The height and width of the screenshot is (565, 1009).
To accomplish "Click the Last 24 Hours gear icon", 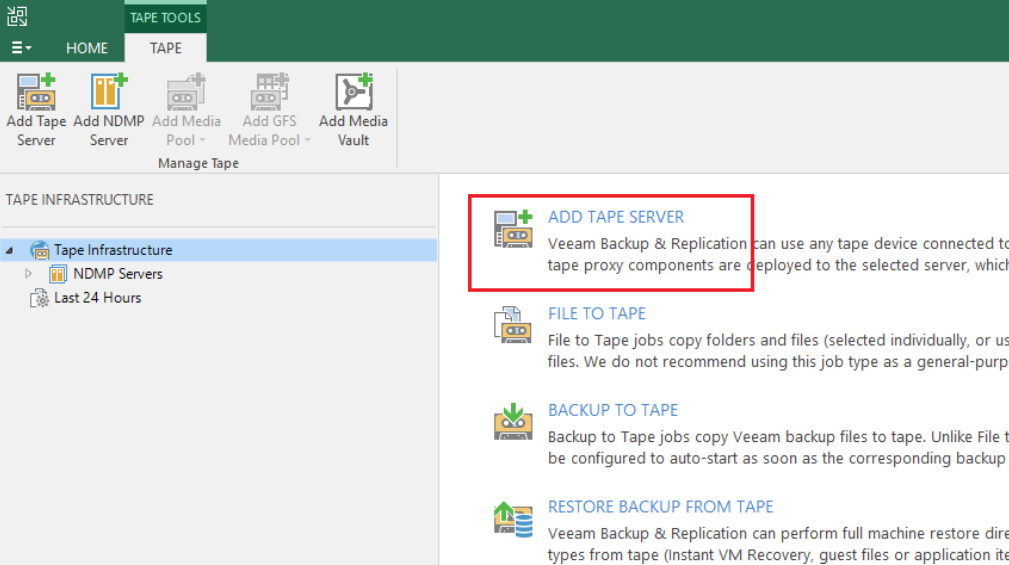I will pyautogui.click(x=39, y=298).
